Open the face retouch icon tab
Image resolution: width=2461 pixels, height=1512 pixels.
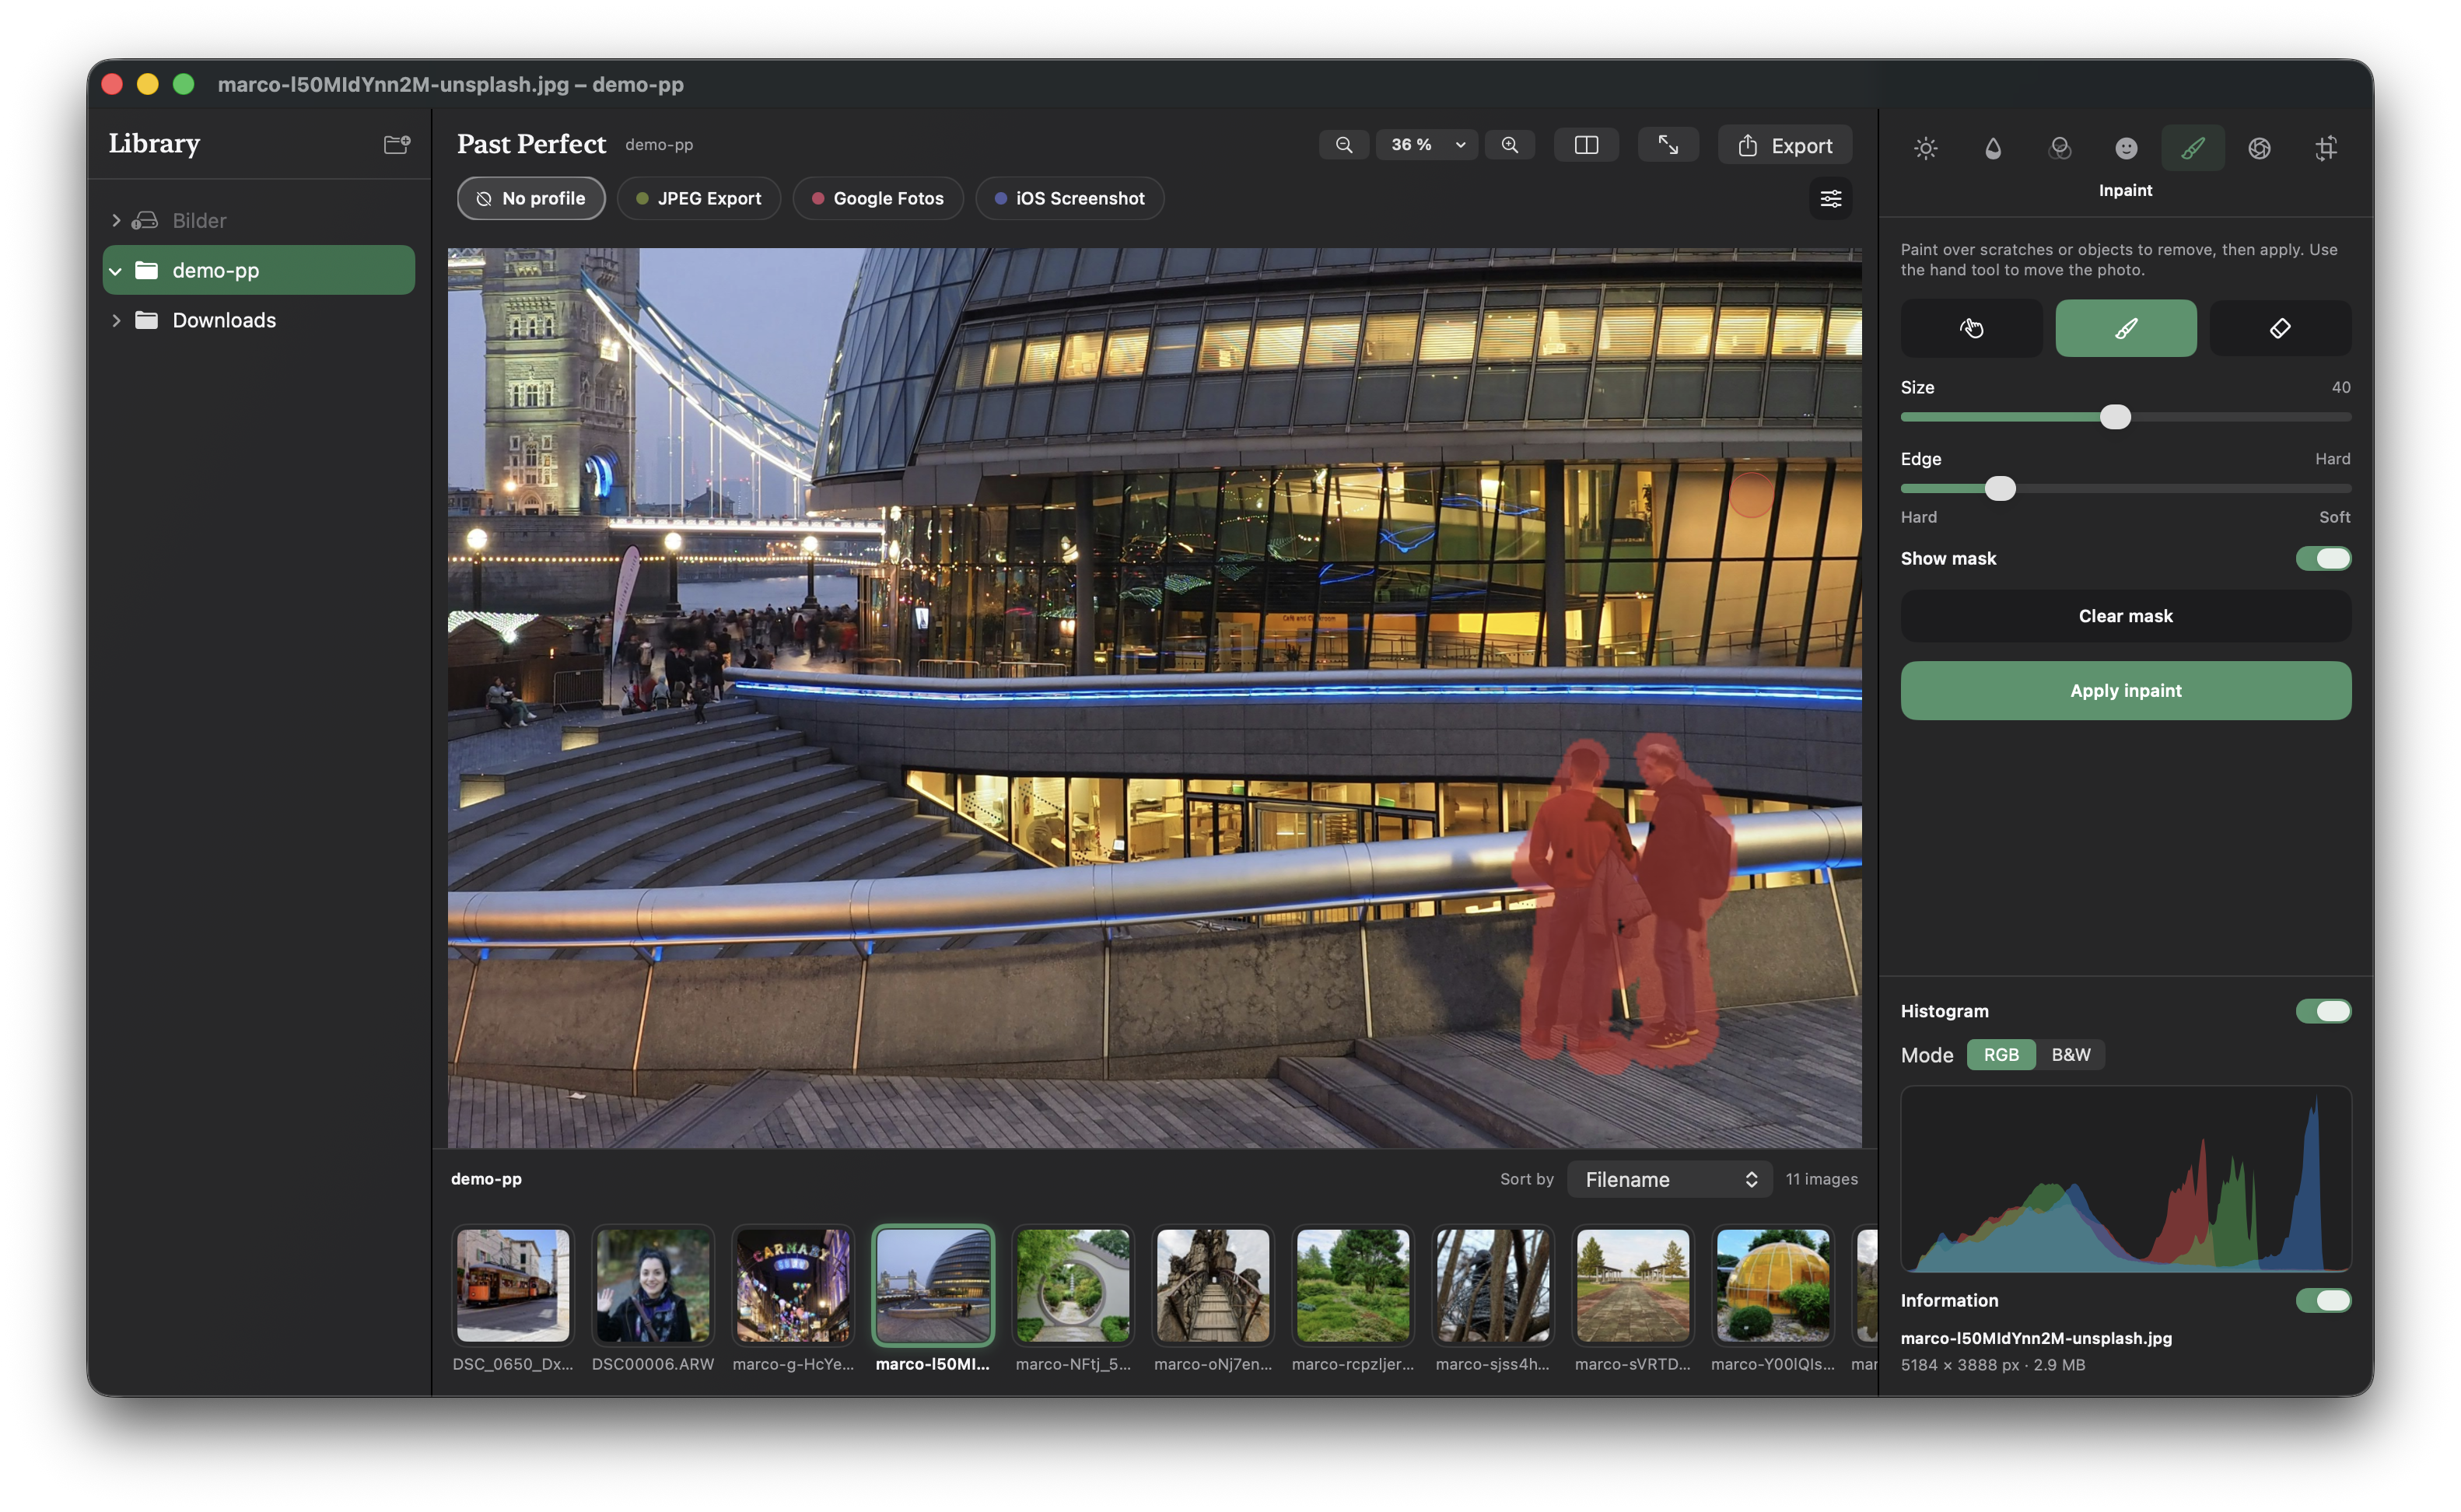(x=2126, y=148)
